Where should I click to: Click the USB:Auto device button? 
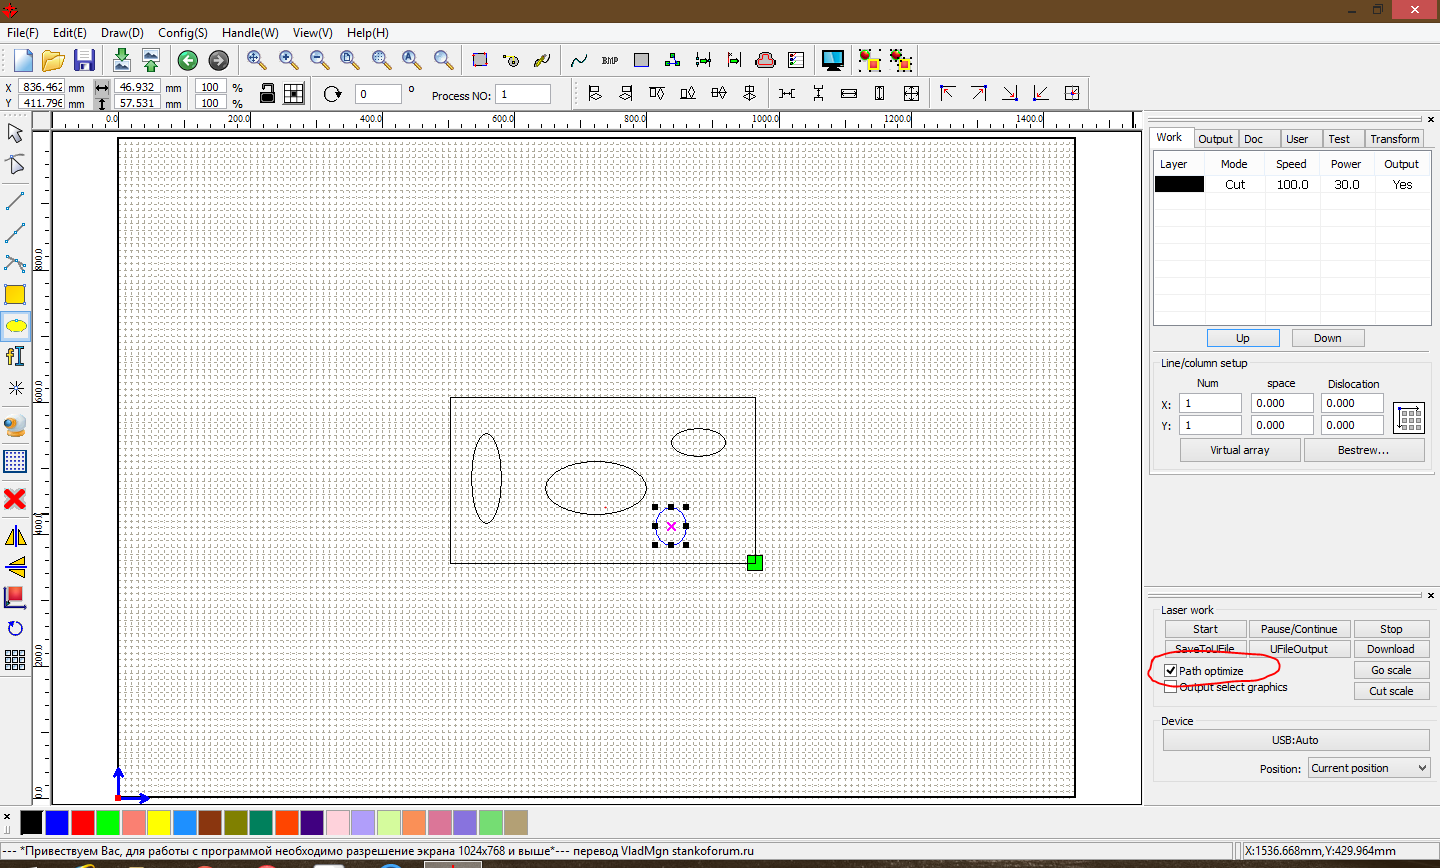click(x=1295, y=740)
